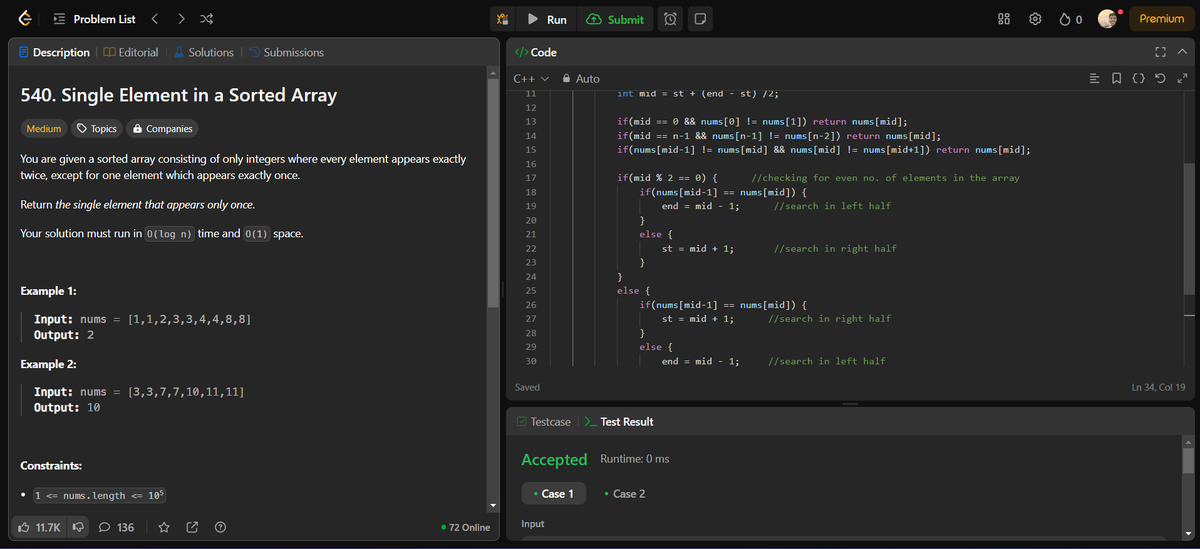Switch to the Editorial tab

coord(131,52)
